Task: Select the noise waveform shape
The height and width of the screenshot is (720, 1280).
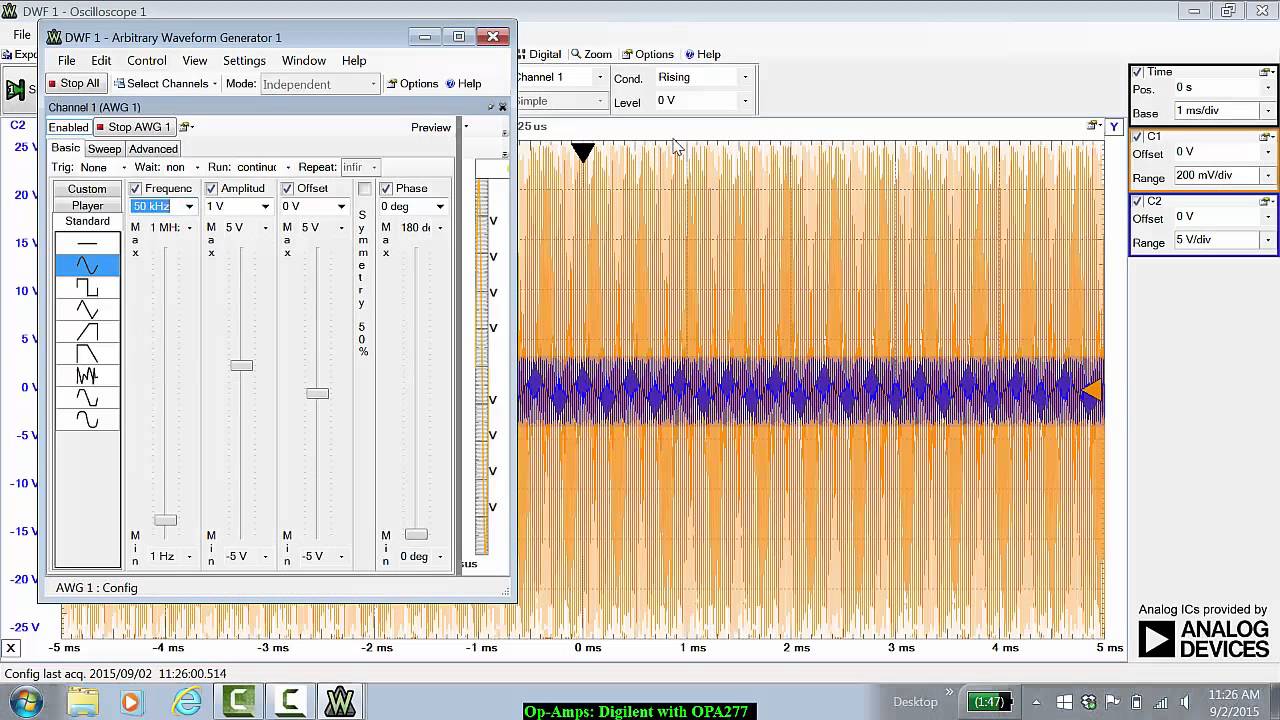Action: tap(87, 375)
